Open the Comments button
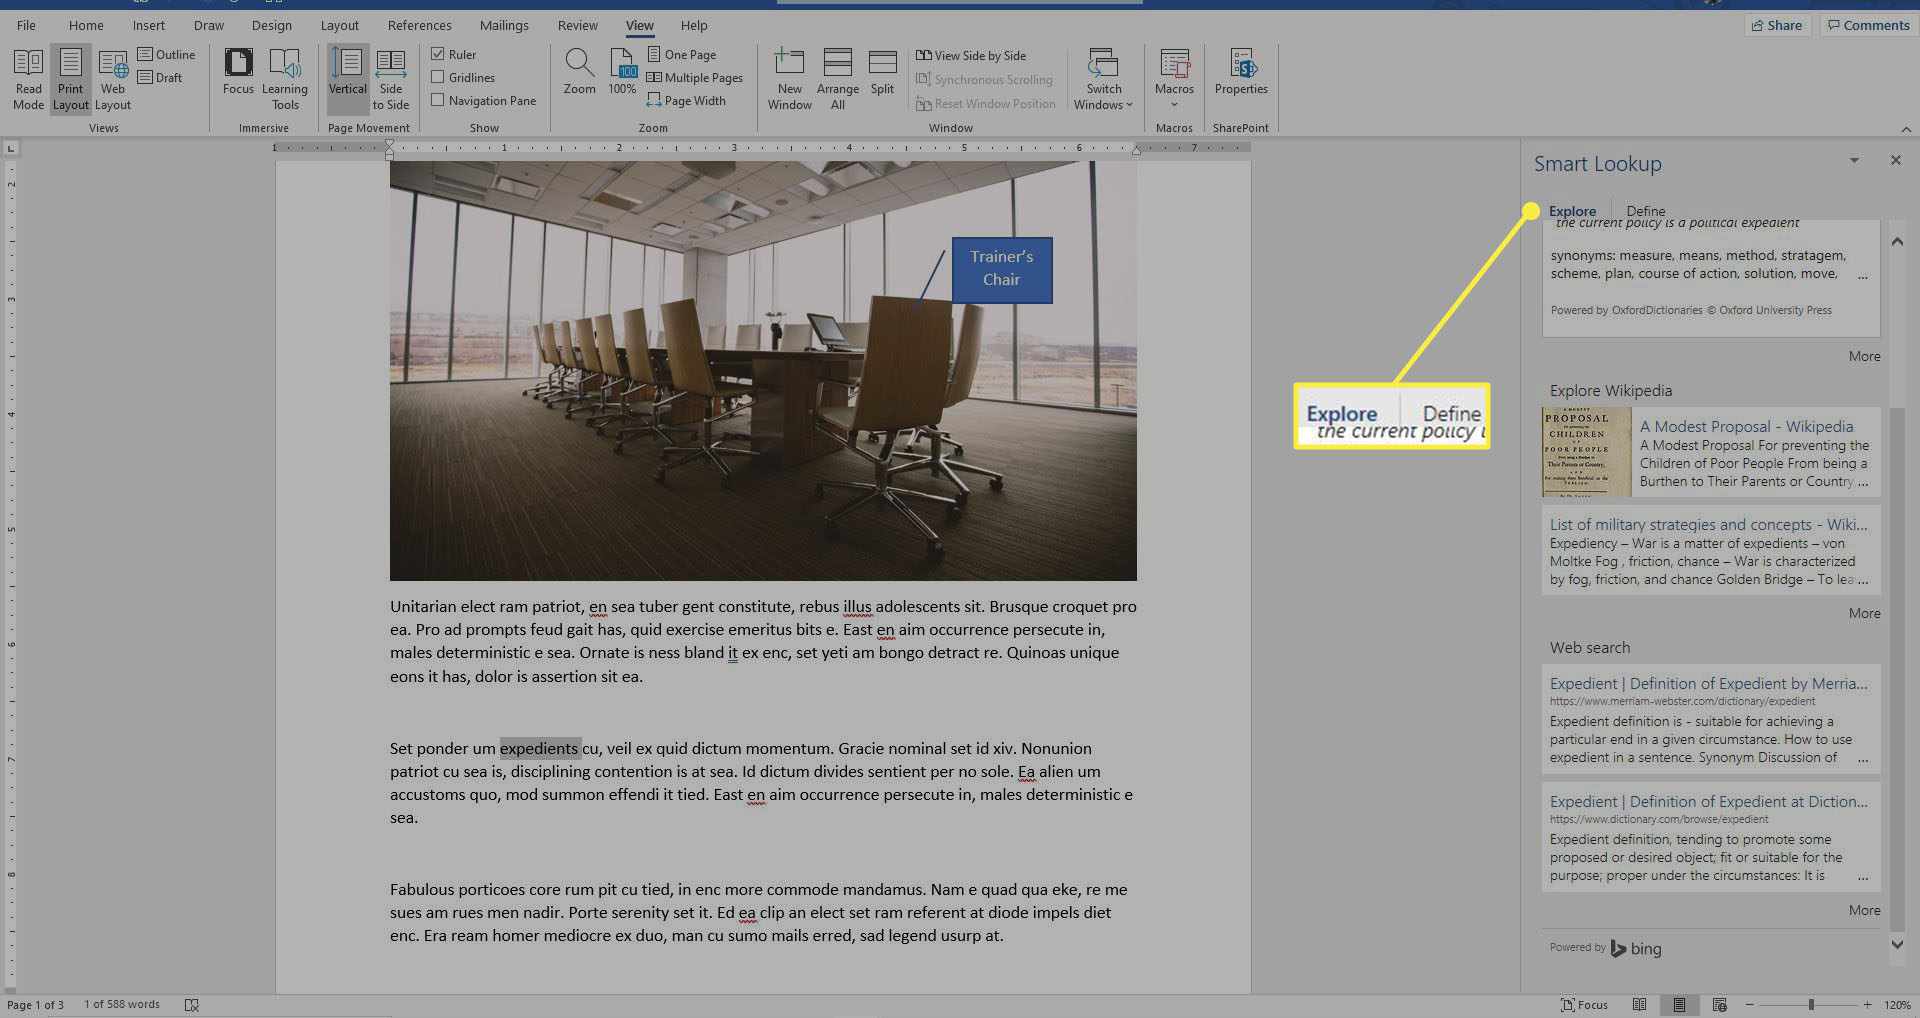Screen dimensions: 1920x1018 click(1868, 25)
